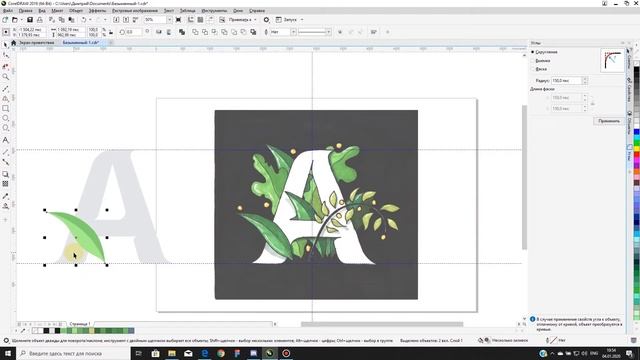Open the zoom level dropdown
This screenshot has width=640, height=360.
[x=169, y=20]
